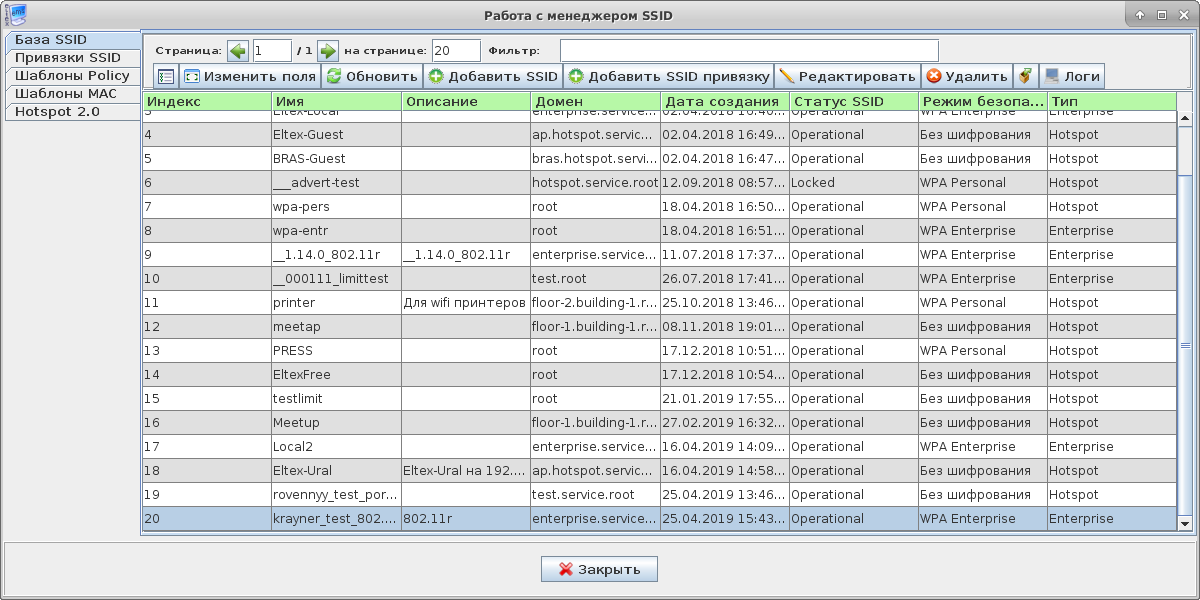Viewport: 1200px width, 600px height.
Task: Click the table scrollbar down arrow
Action: click(x=1185, y=523)
